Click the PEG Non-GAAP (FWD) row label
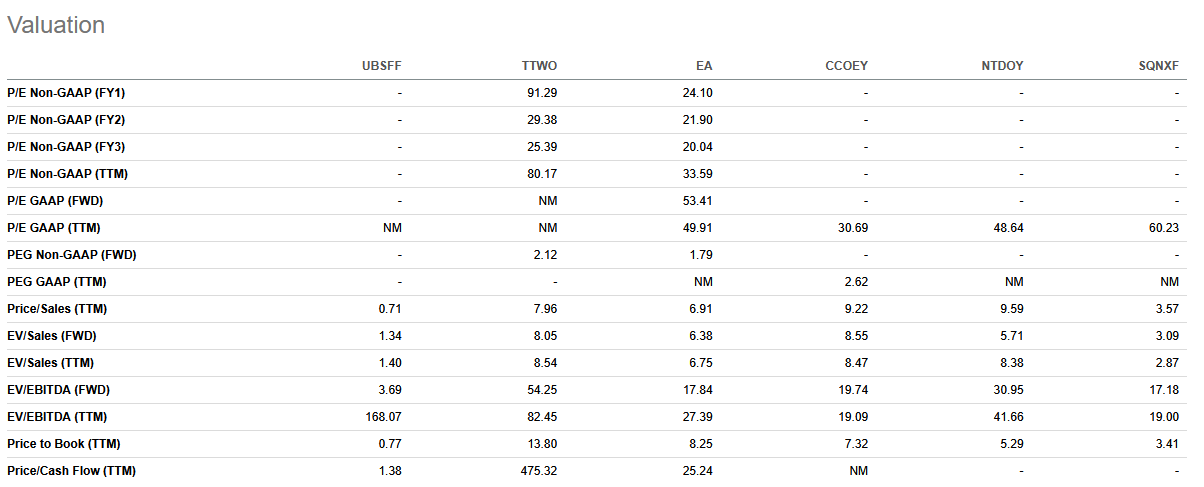 pyautogui.click(x=71, y=255)
